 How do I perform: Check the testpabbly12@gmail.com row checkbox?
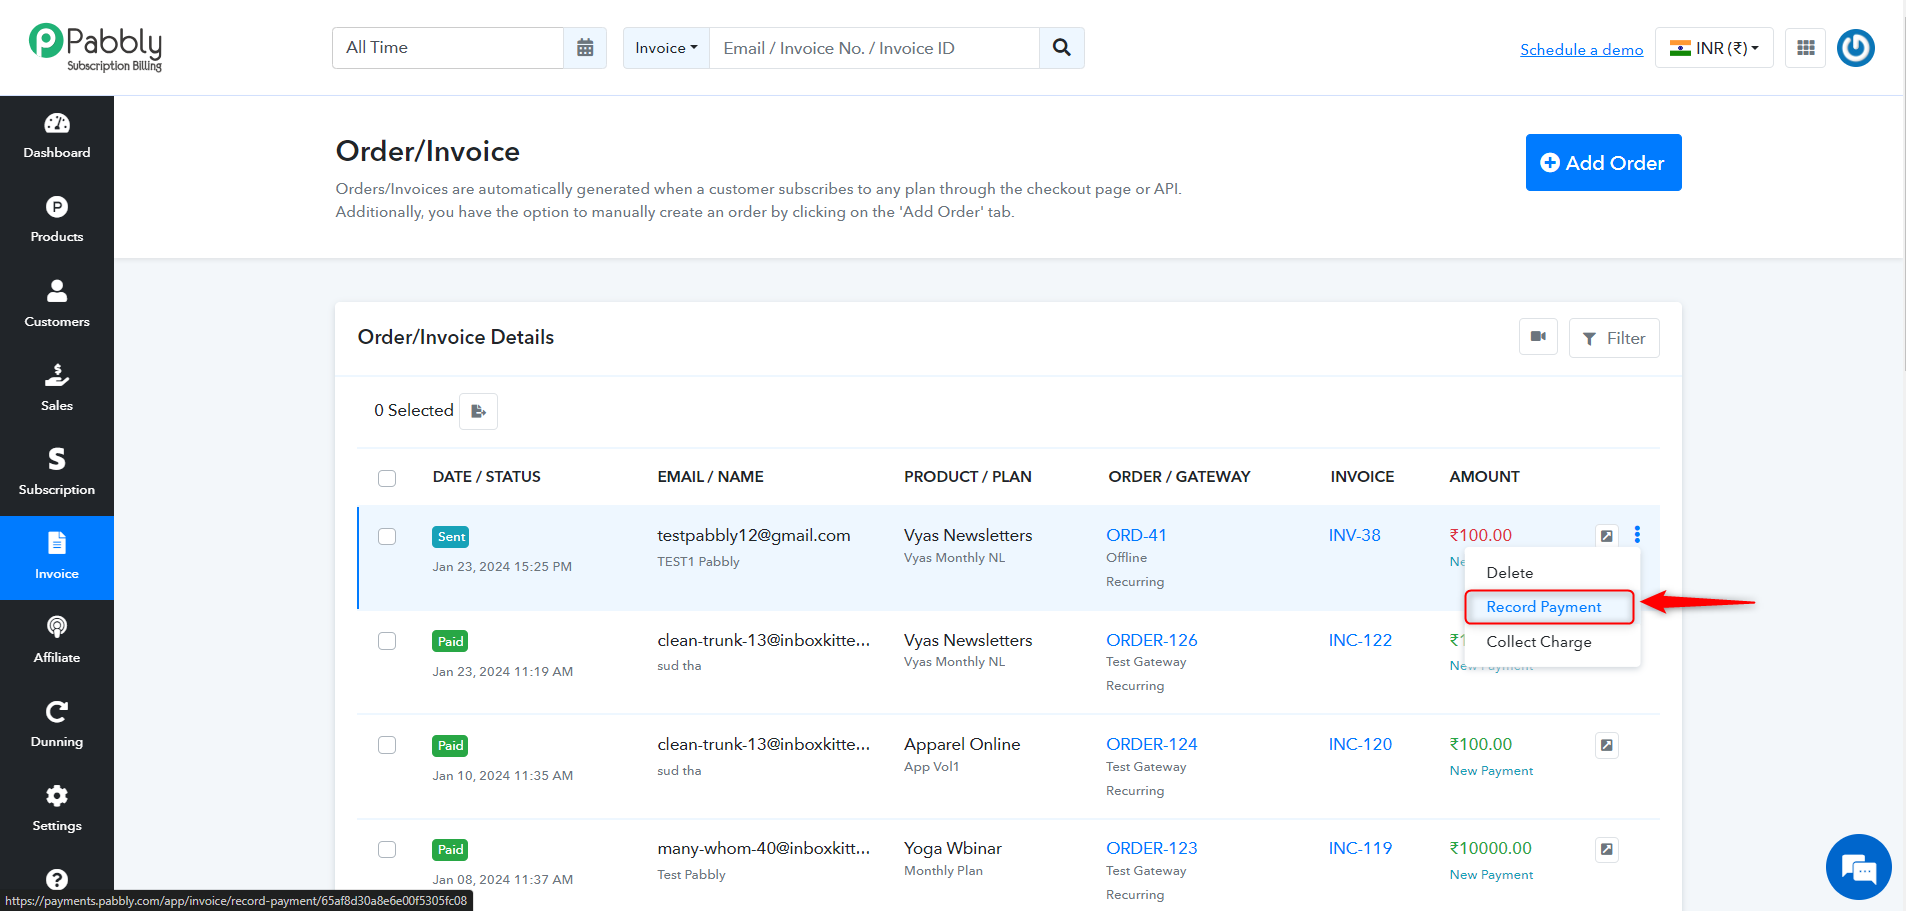(x=387, y=537)
